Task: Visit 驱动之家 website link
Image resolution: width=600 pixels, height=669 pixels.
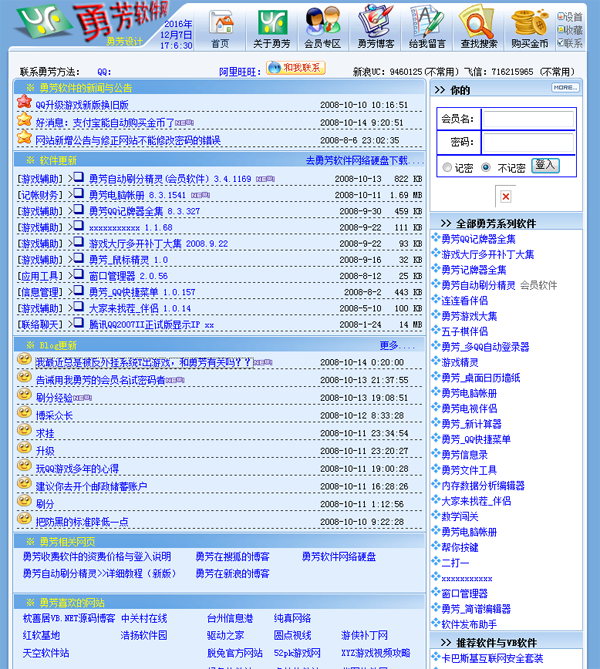Action: (225, 635)
